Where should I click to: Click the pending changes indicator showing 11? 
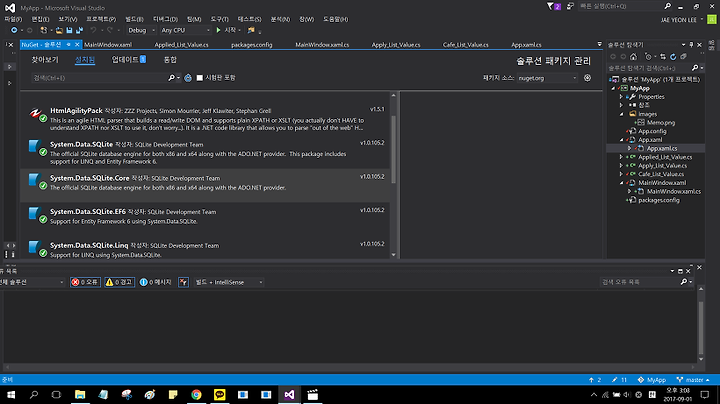(x=619, y=380)
